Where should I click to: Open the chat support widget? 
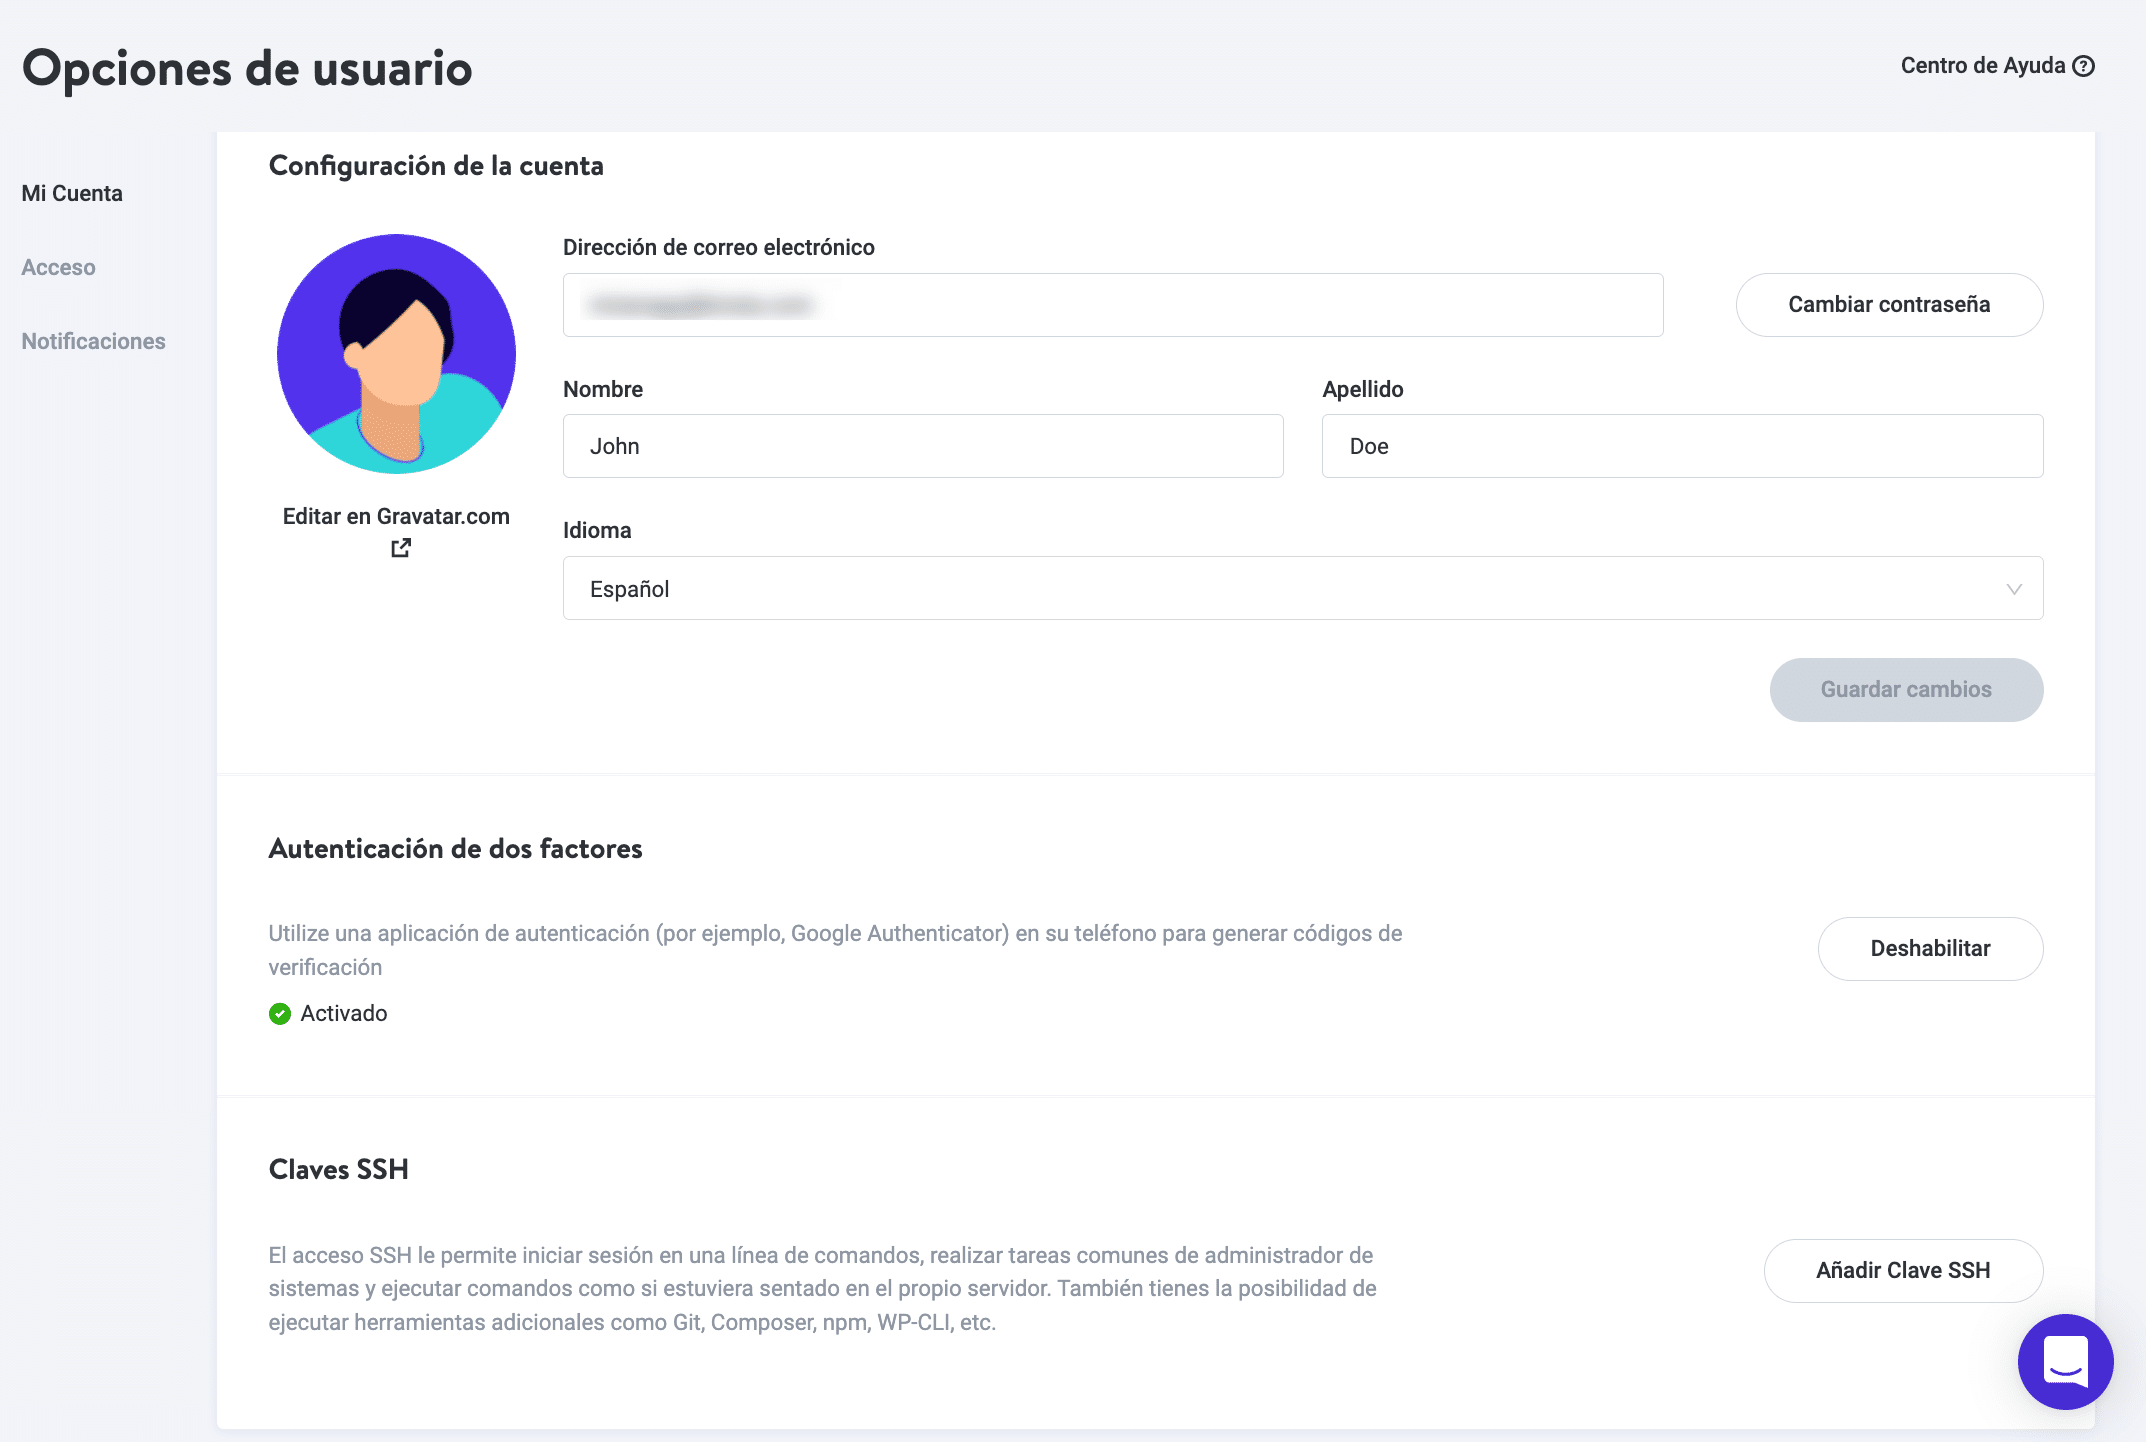pyautogui.click(x=2065, y=1361)
